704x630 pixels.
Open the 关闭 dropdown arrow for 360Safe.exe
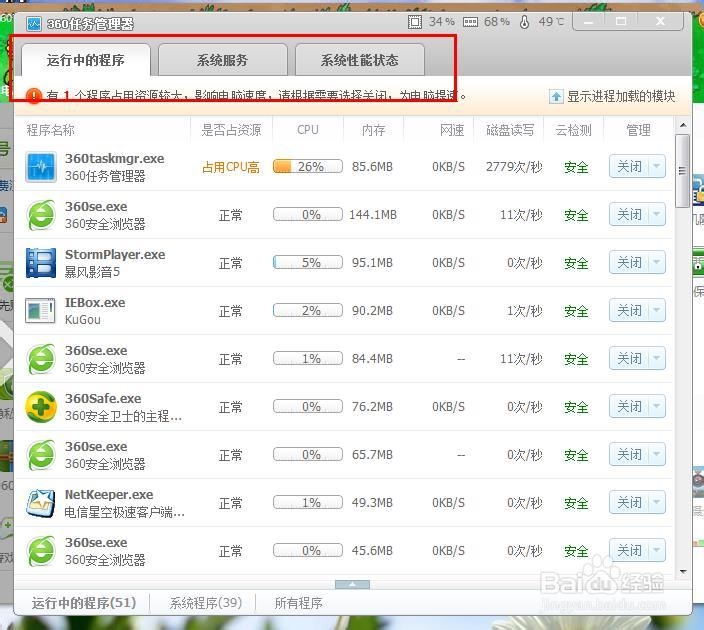(657, 406)
